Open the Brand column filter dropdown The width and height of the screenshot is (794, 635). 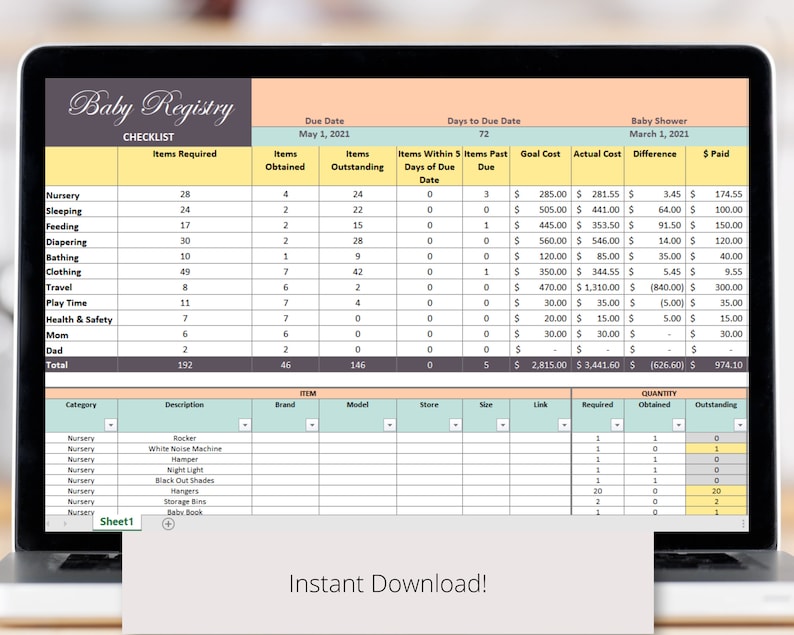tap(312, 425)
